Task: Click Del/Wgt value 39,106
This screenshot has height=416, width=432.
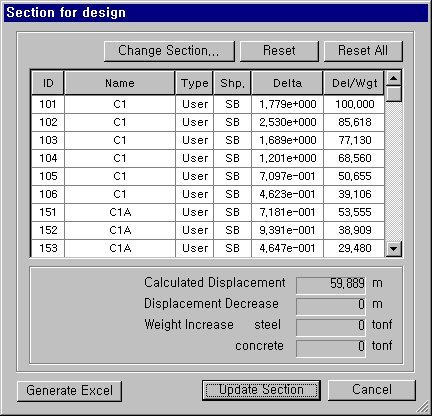Action: [354, 194]
